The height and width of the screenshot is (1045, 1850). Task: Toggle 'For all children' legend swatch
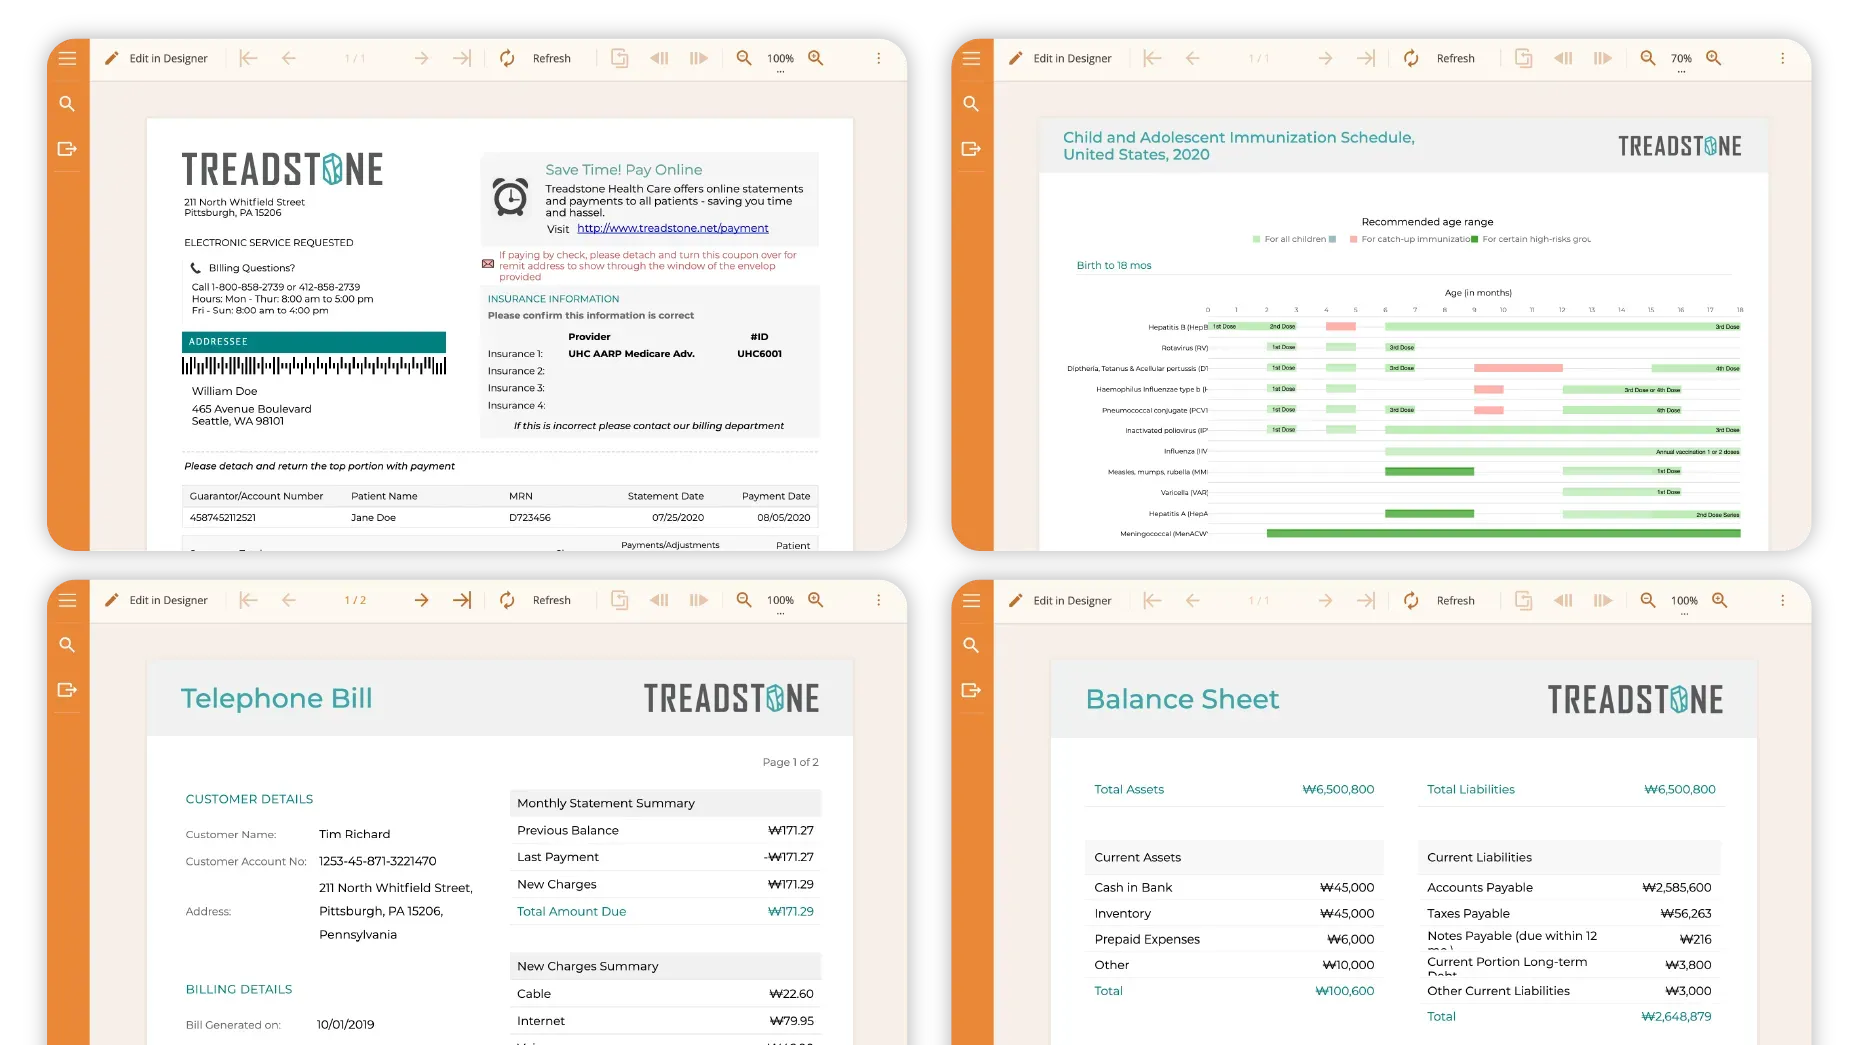[x=1256, y=239]
